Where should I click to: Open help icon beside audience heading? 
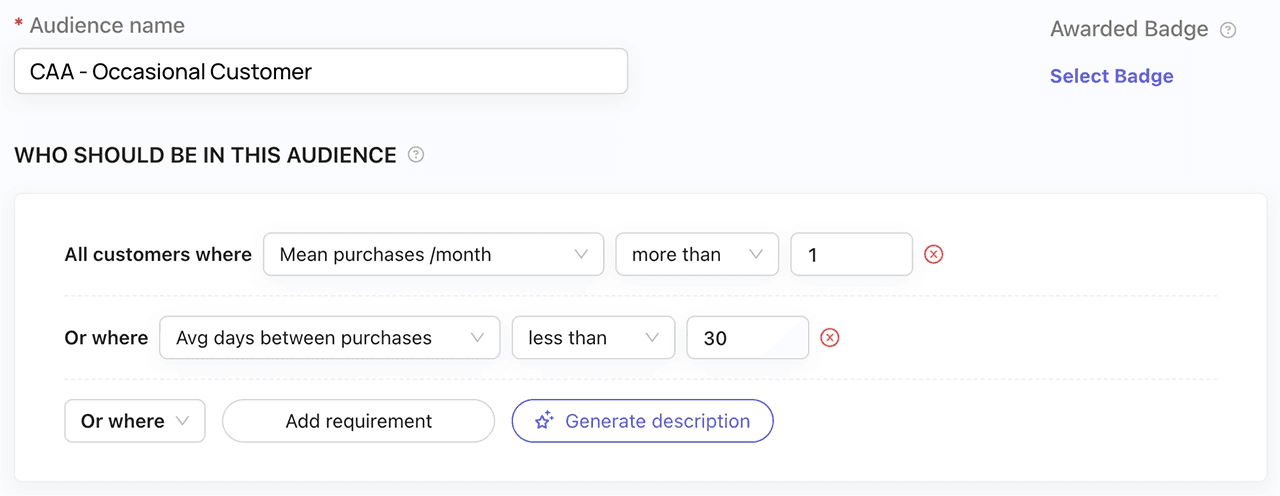pyautogui.click(x=417, y=155)
